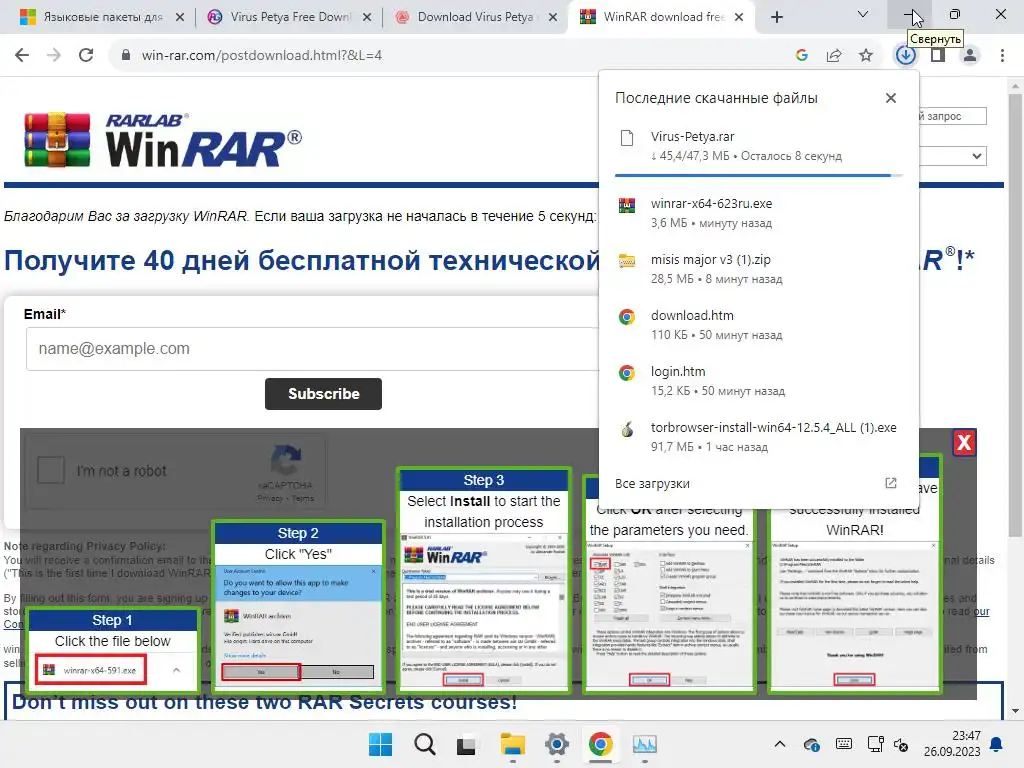
Task: Reload the current page
Action: pyautogui.click(x=86, y=56)
